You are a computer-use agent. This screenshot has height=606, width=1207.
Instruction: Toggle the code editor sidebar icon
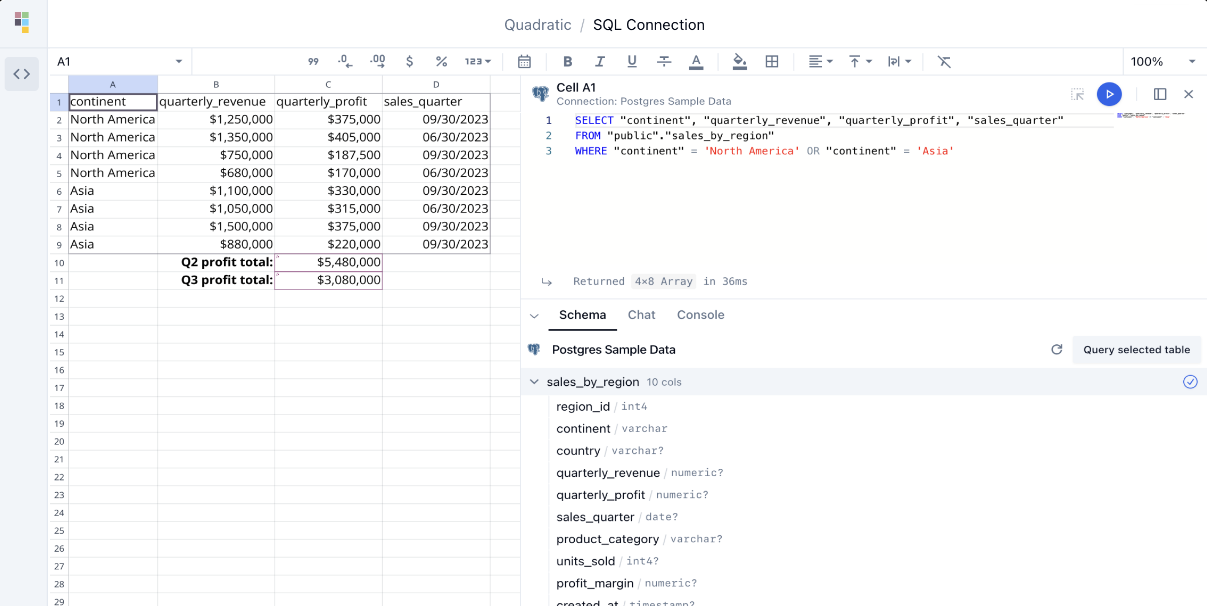point(22,74)
